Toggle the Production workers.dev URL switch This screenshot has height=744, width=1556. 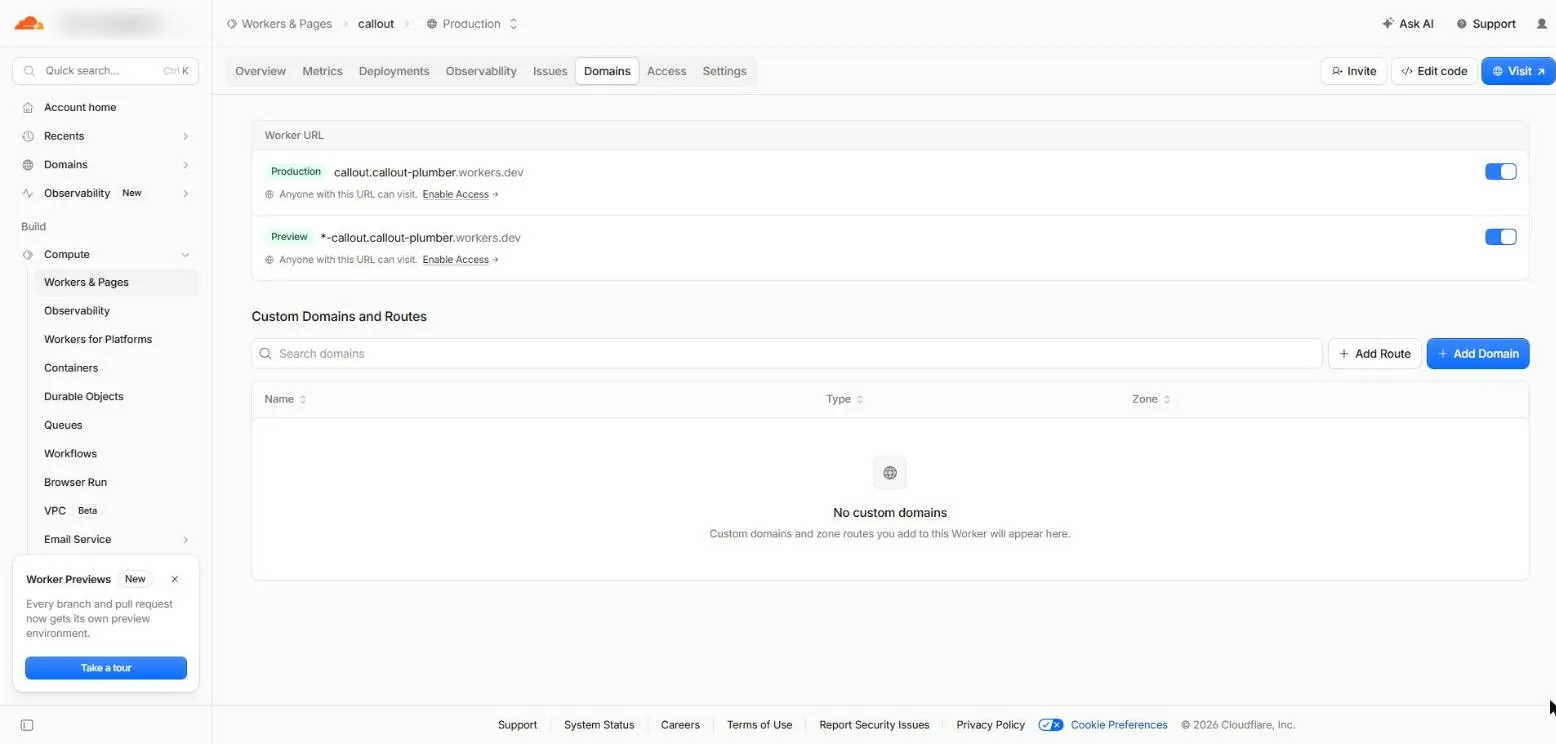tap(1501, 172)
